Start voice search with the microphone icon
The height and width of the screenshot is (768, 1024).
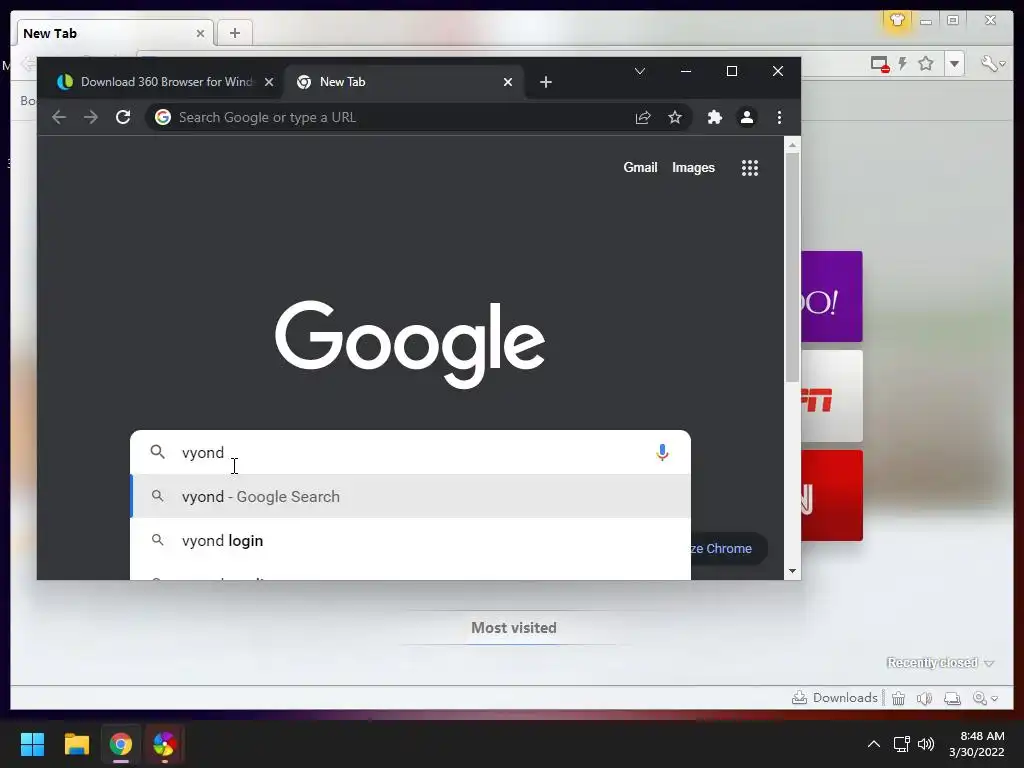coord(662,452)
